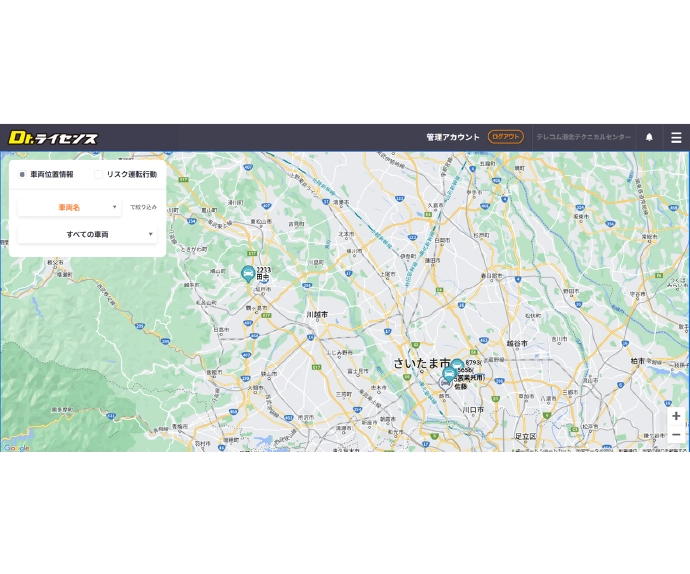Expand the すべての車両 dropdown
The height and width of the screenshot is (574, 690).
(87, 234)
